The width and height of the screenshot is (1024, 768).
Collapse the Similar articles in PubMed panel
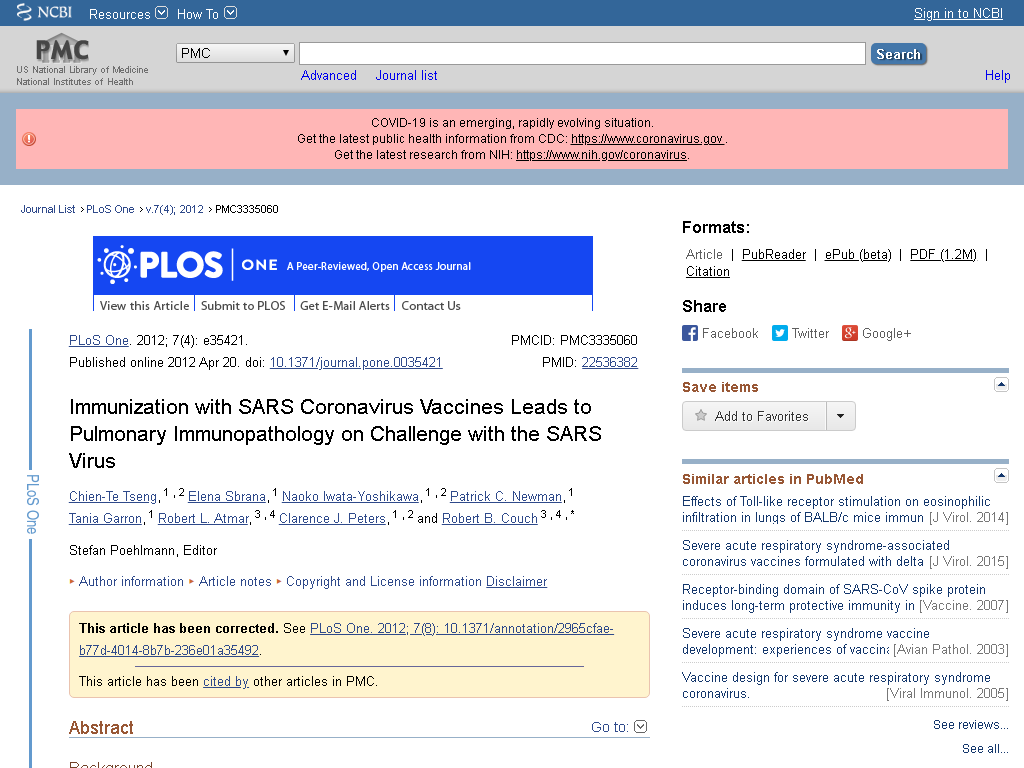[x=1001, y=475]
